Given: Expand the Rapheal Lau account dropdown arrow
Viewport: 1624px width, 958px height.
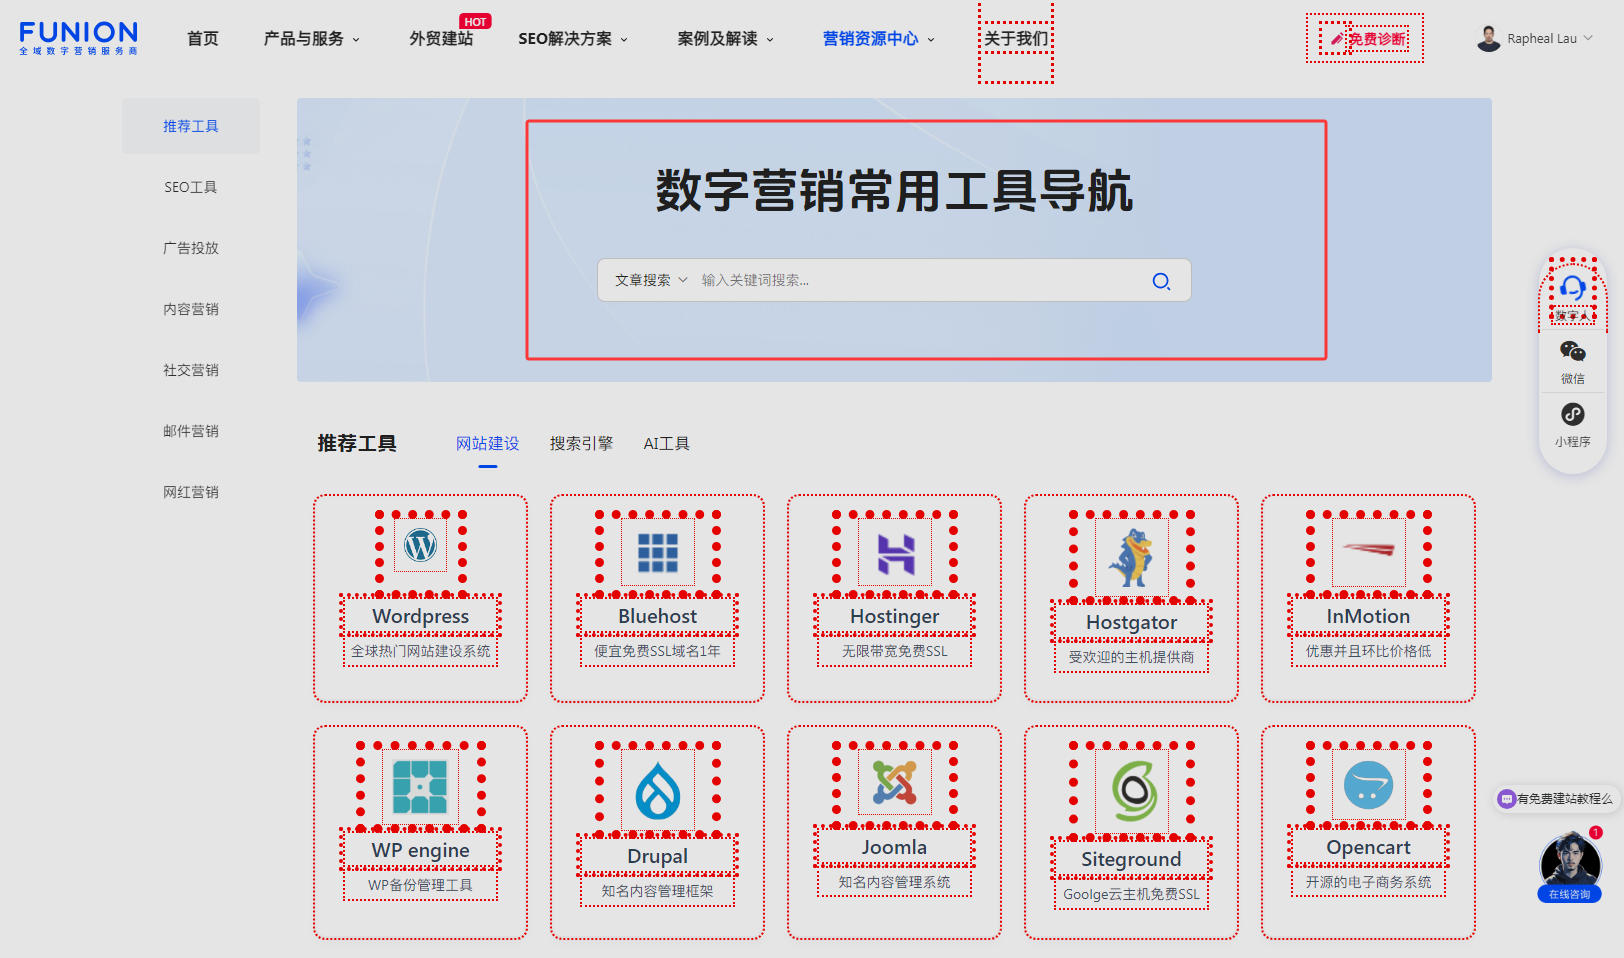Looking at the screenshot, I should pyautogui.click(x=1588, y=39).
